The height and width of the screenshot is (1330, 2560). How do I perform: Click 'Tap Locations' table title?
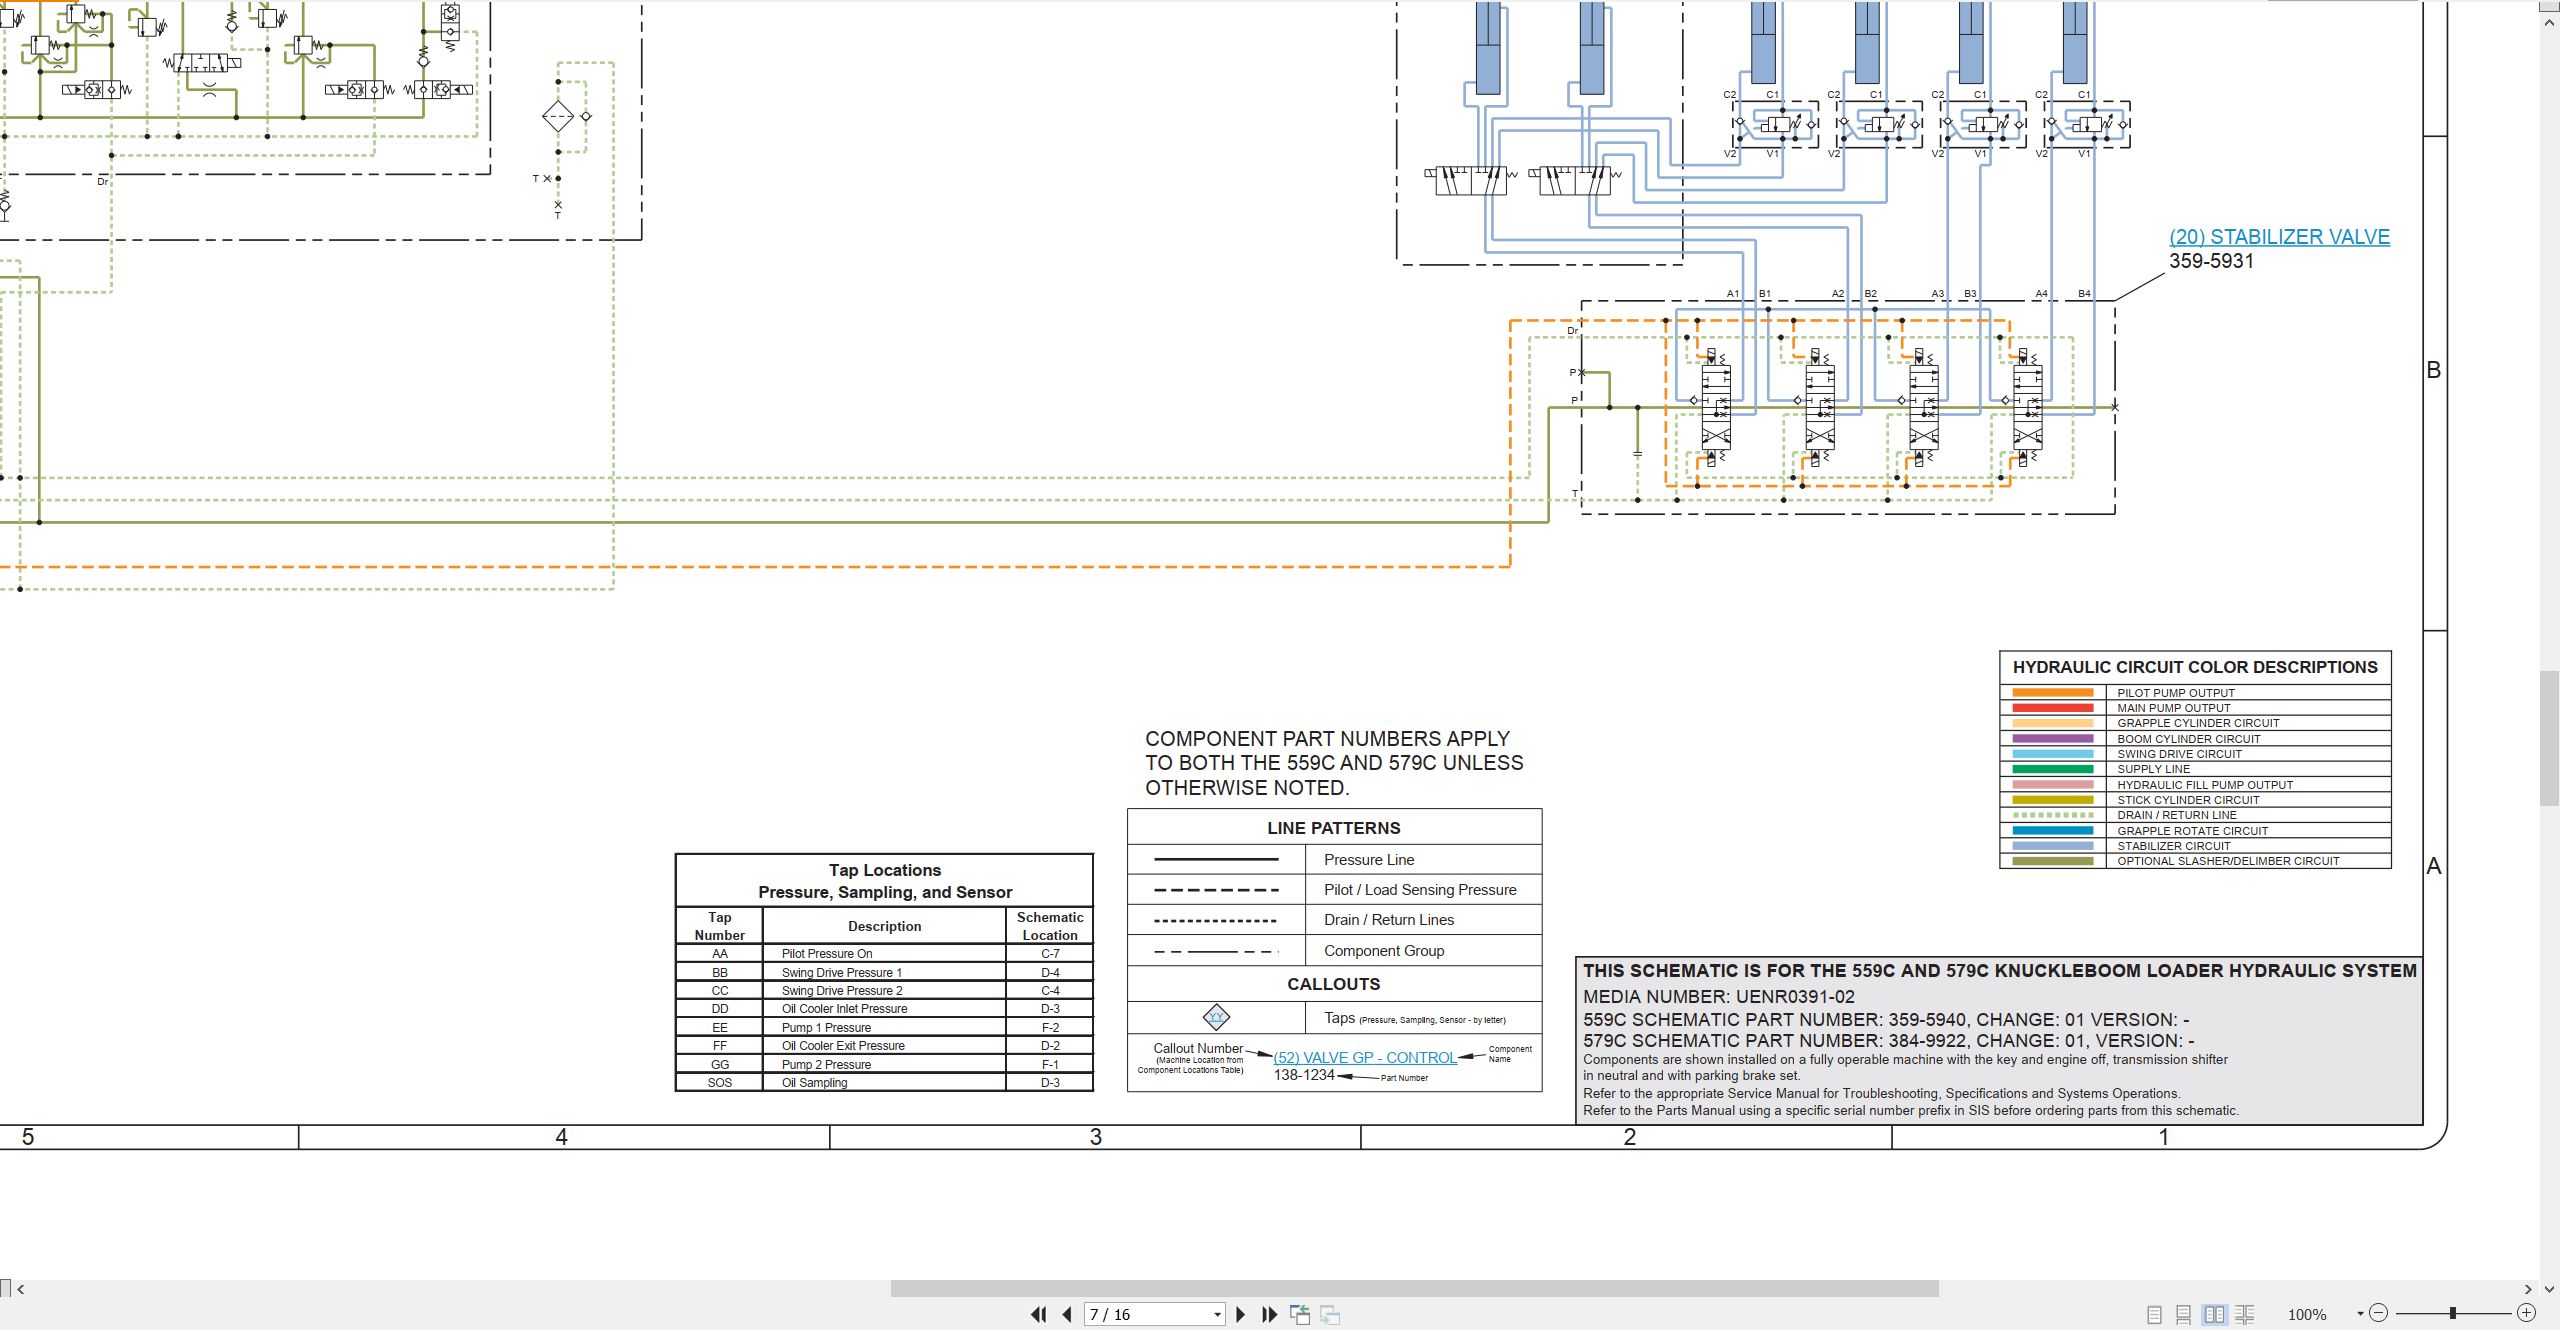[x=884, y=870]
